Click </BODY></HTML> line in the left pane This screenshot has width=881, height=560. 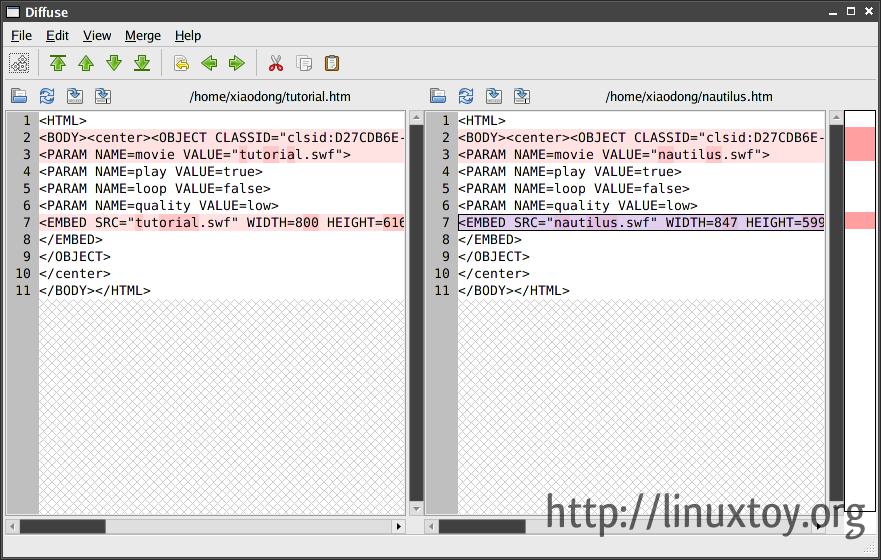(x=222, y=290)
